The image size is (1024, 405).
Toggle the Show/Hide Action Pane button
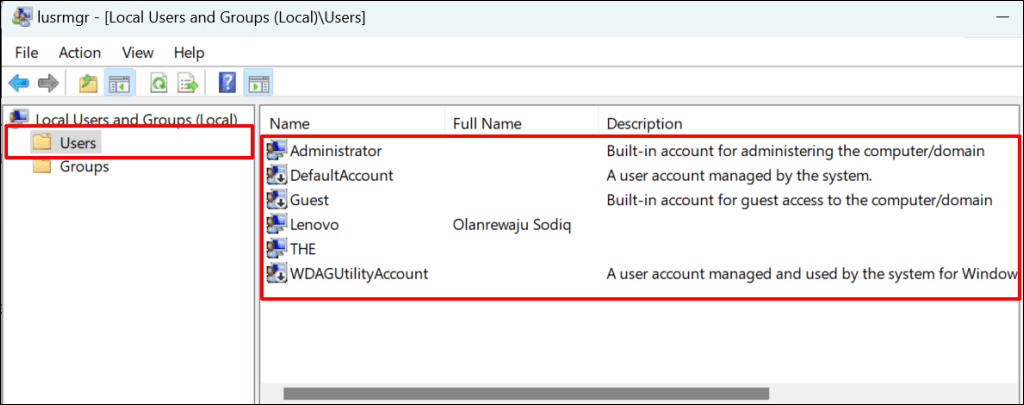click(x=257, y=83)
